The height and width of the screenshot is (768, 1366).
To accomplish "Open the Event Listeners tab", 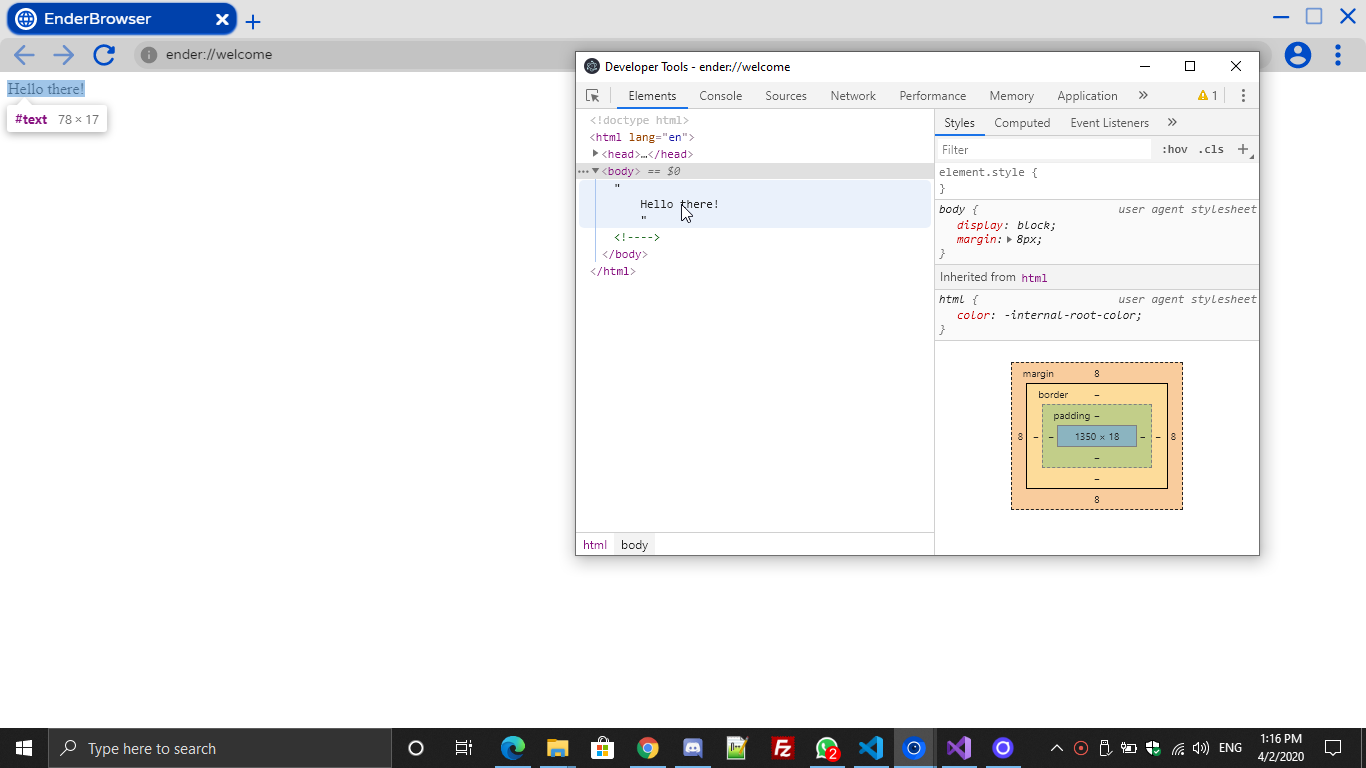I will [1109, 123].
